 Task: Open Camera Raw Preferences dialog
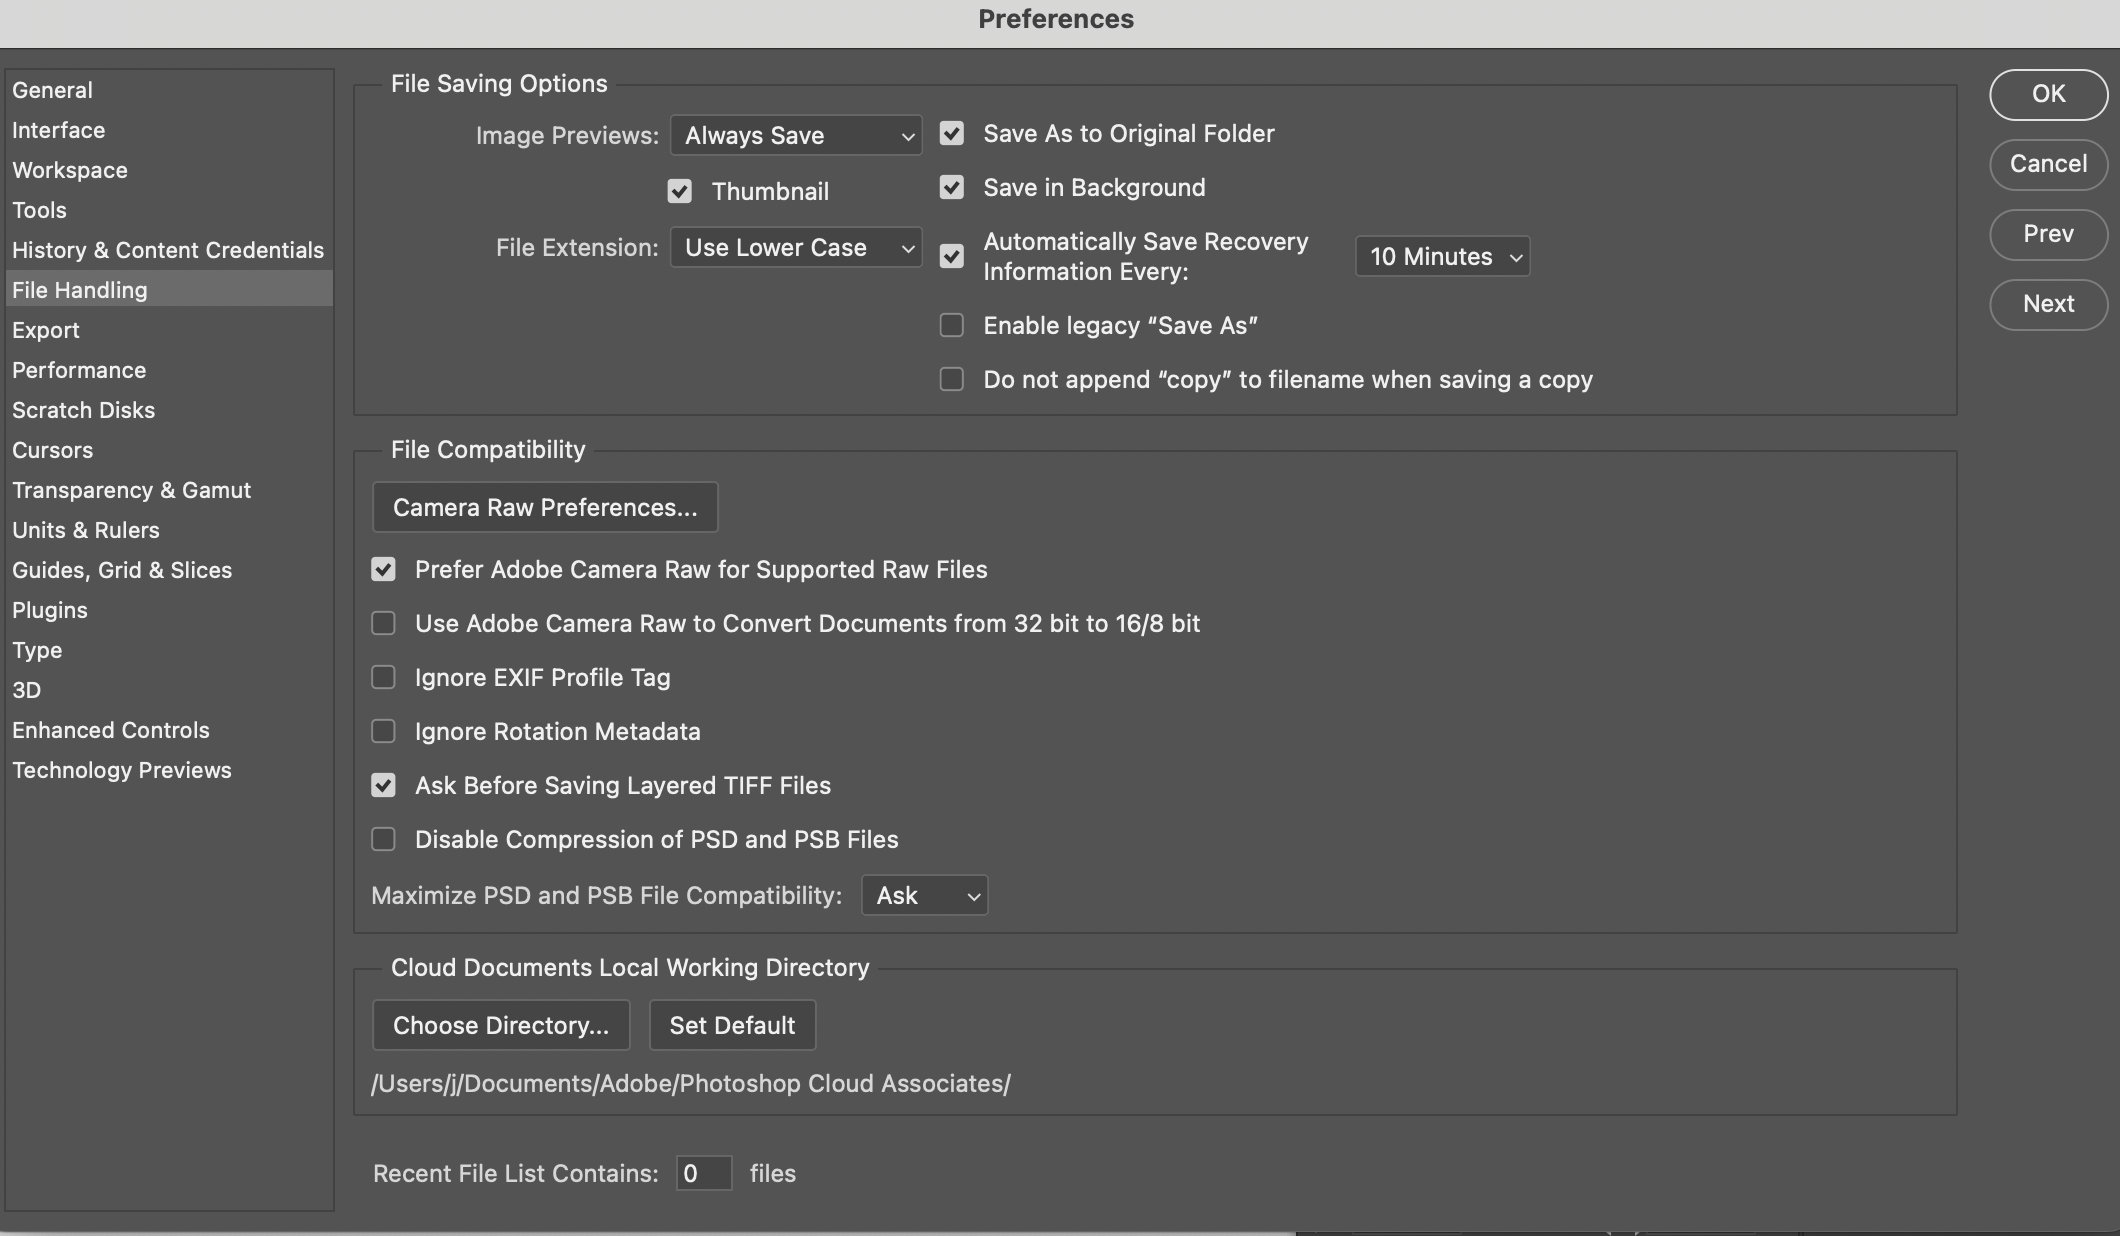[x=545, y=508]
